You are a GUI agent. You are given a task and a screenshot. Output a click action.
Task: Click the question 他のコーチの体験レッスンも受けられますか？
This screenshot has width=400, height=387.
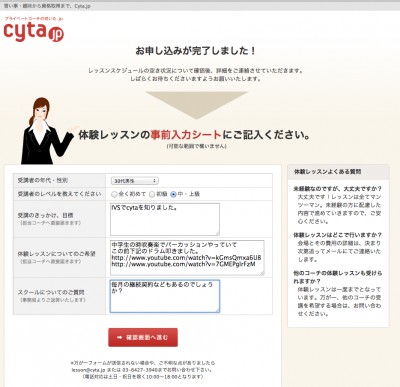(337, 277)
